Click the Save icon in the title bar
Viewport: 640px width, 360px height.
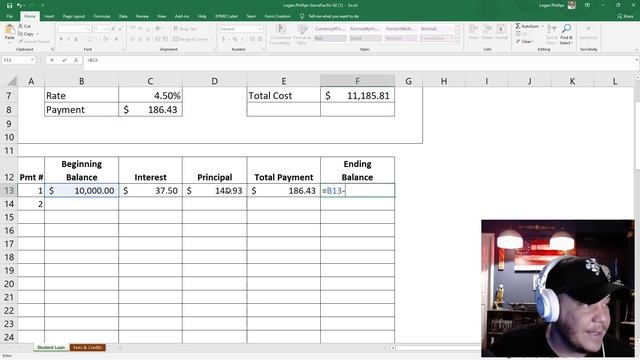click(x=9, y=5)
